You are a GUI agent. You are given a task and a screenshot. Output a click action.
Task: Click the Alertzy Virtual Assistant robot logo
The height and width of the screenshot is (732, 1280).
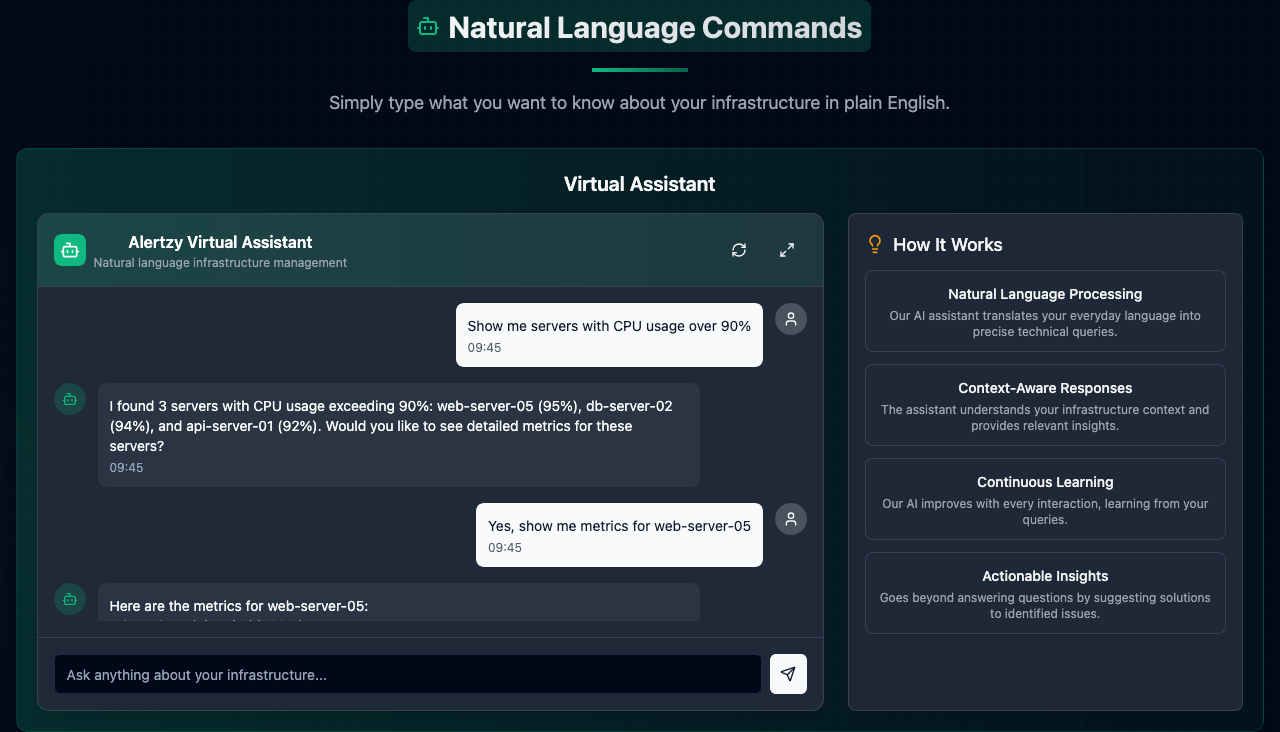point(70,250)
